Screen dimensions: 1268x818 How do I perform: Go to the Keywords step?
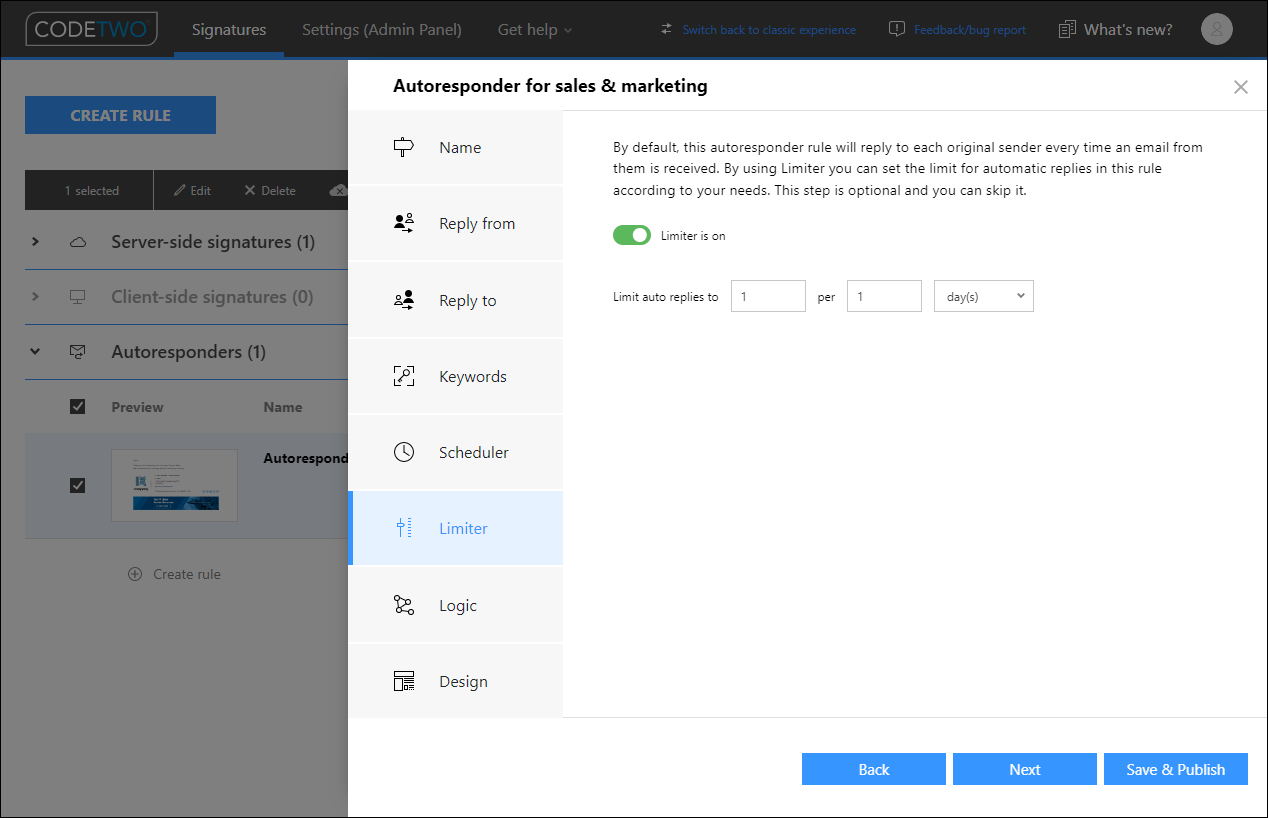coord(456,376)
